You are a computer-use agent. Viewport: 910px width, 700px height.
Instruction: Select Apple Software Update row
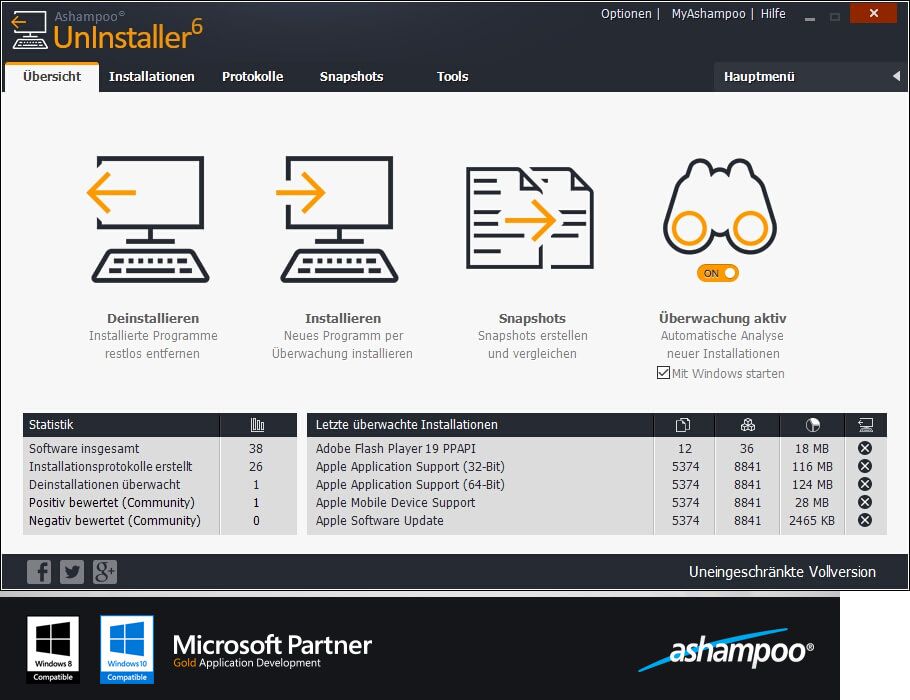[x=597, y=520]
